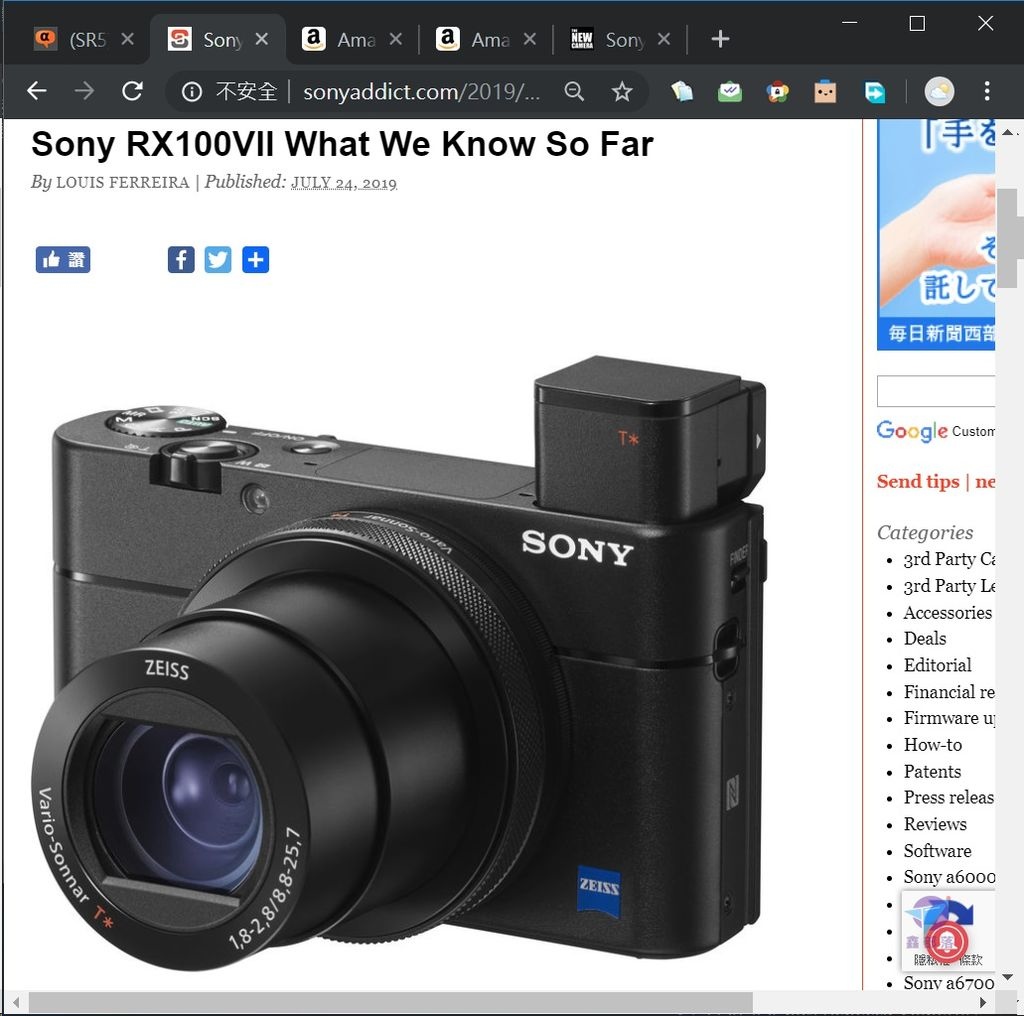Close the New Camera Sony tab
The image size is (1024, 1016).
tap(664, 39)
